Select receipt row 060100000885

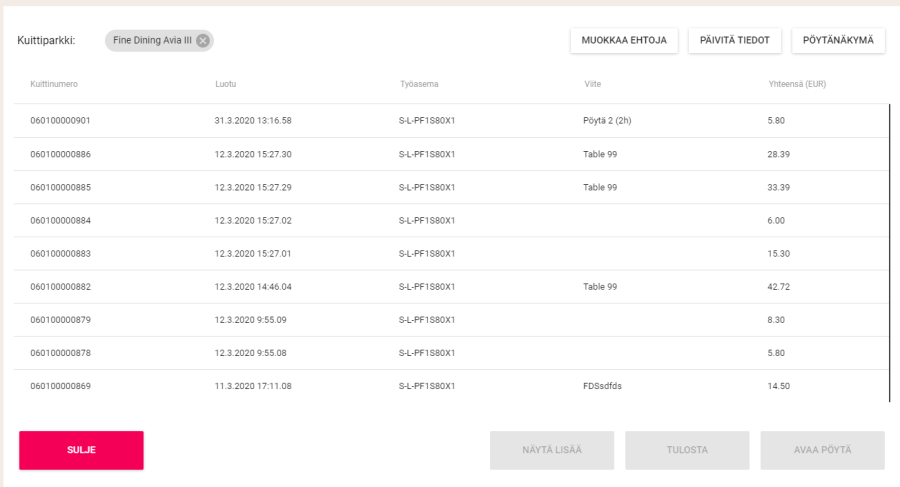60,187
